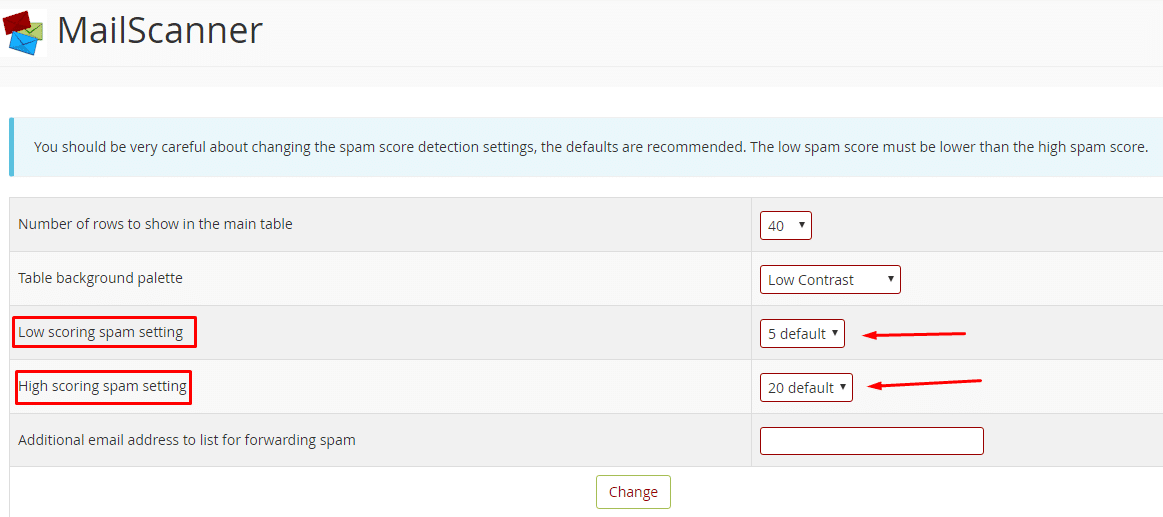This screenshot has width=1163, height=517.
Task: Click the Number of rows to show label
Action: click(155, 223)
